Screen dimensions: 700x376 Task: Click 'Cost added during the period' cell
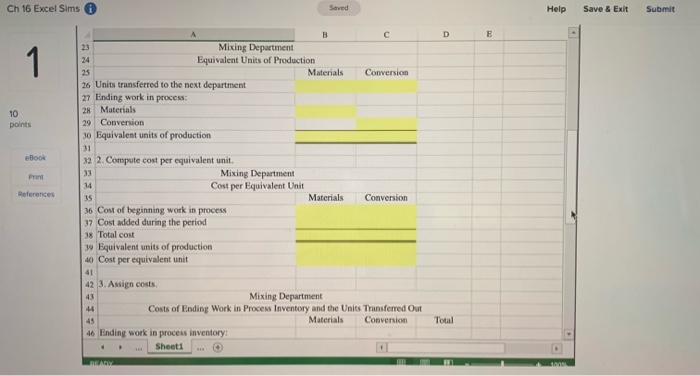(x=196, y=222)
